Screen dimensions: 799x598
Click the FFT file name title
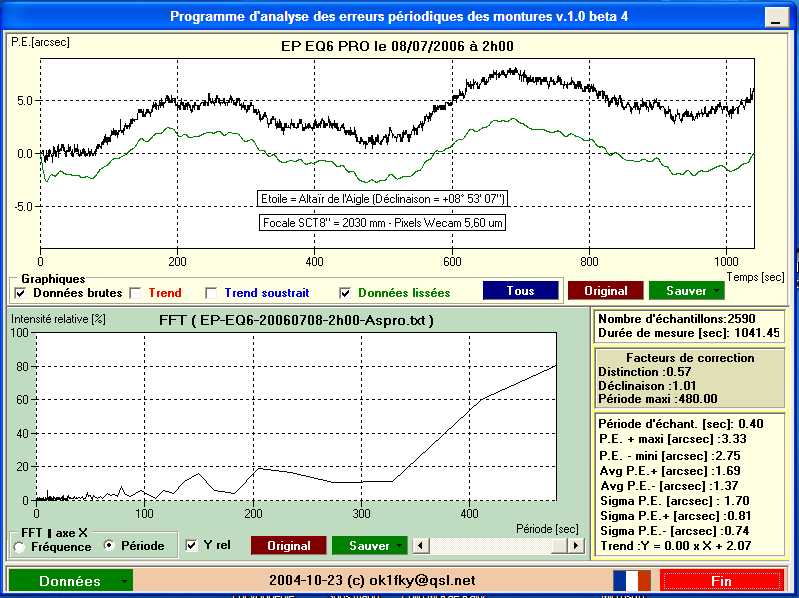point(296,320)
